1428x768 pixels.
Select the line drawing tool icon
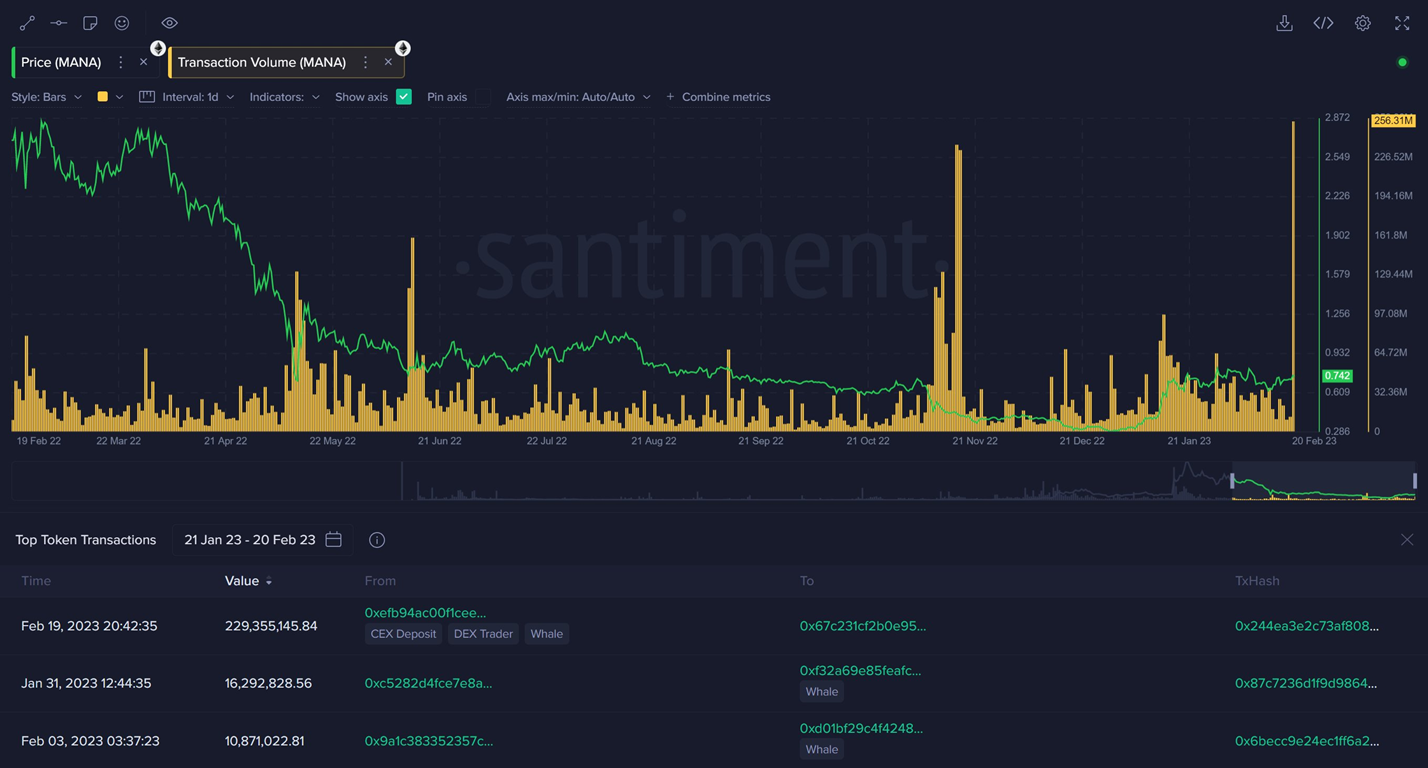point(27,23)
